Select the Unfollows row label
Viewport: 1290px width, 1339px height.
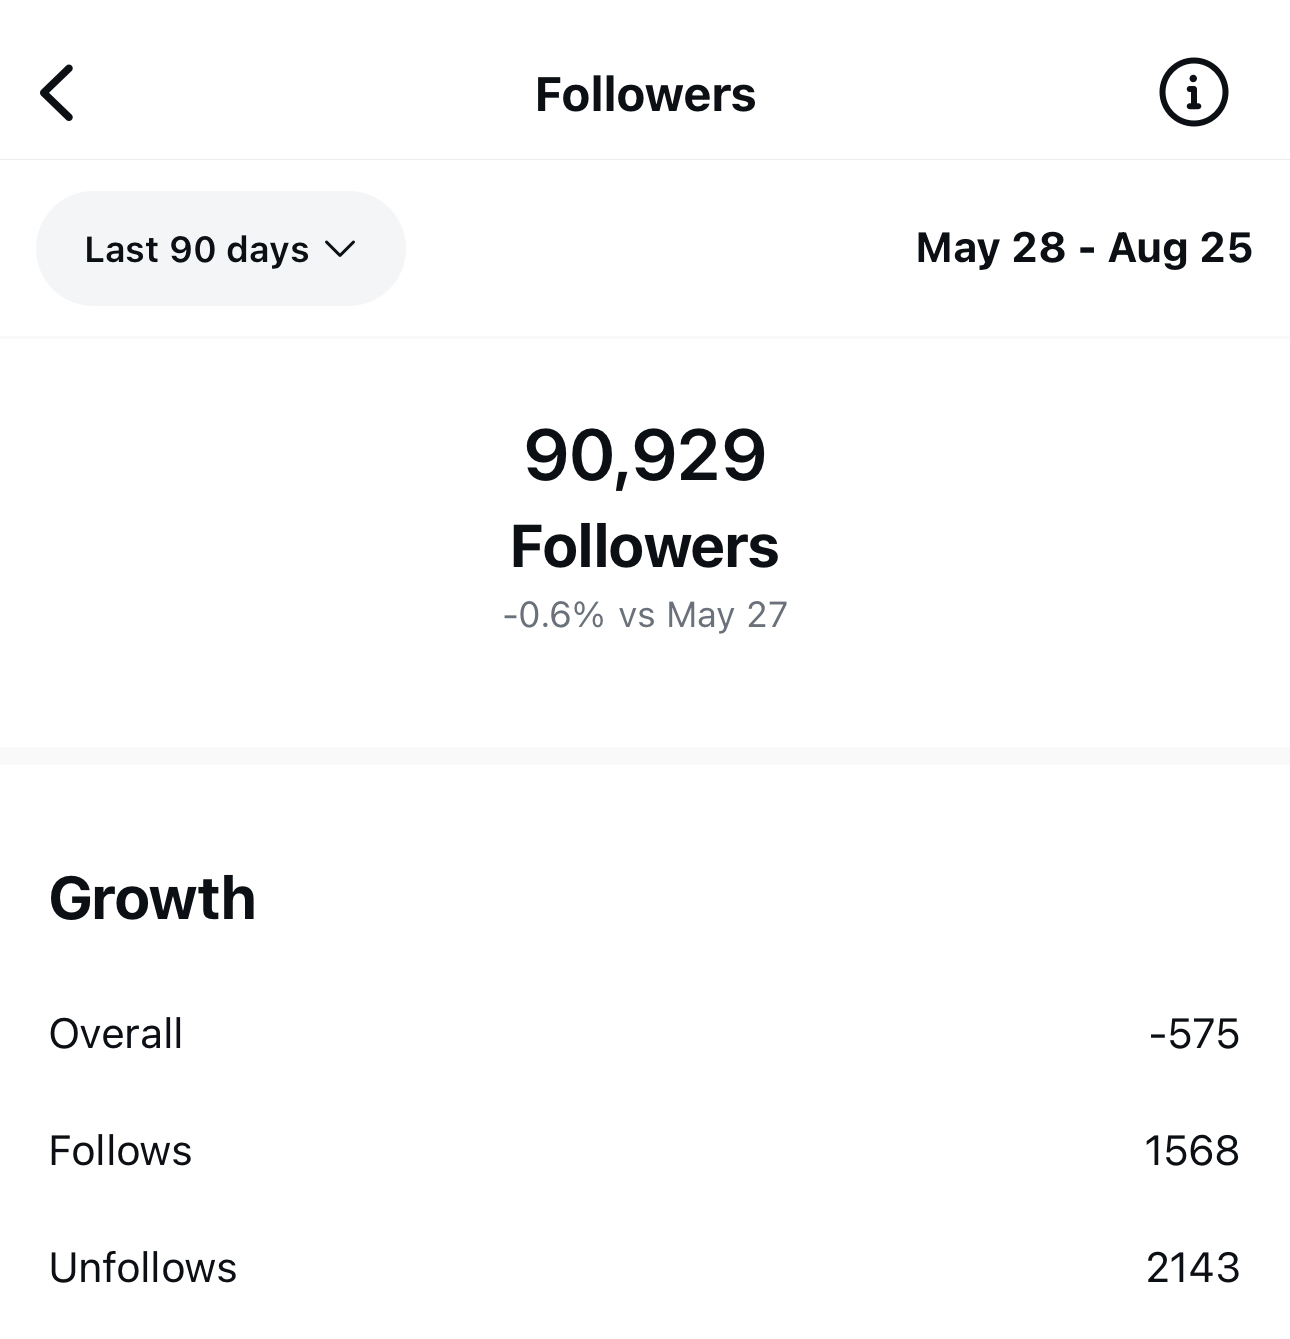click(143, 1268)
